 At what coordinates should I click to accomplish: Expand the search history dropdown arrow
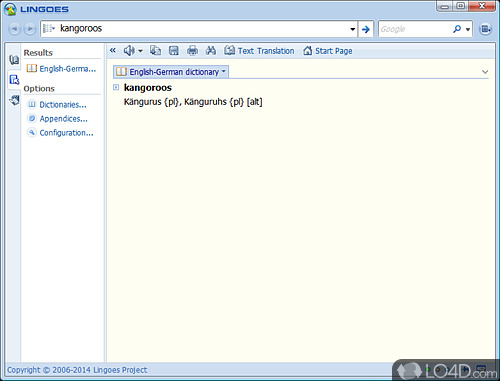pyautogui.click(x=353, y=29)
